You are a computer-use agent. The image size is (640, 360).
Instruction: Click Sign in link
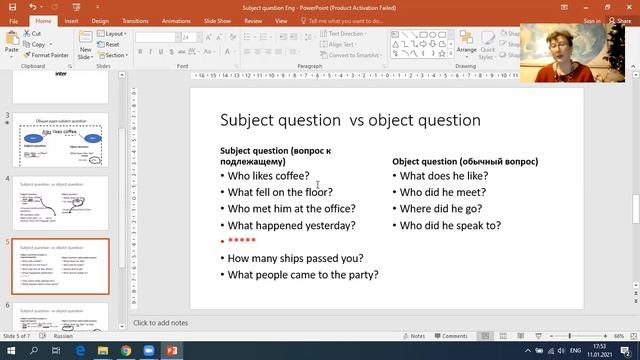[592, 21]
